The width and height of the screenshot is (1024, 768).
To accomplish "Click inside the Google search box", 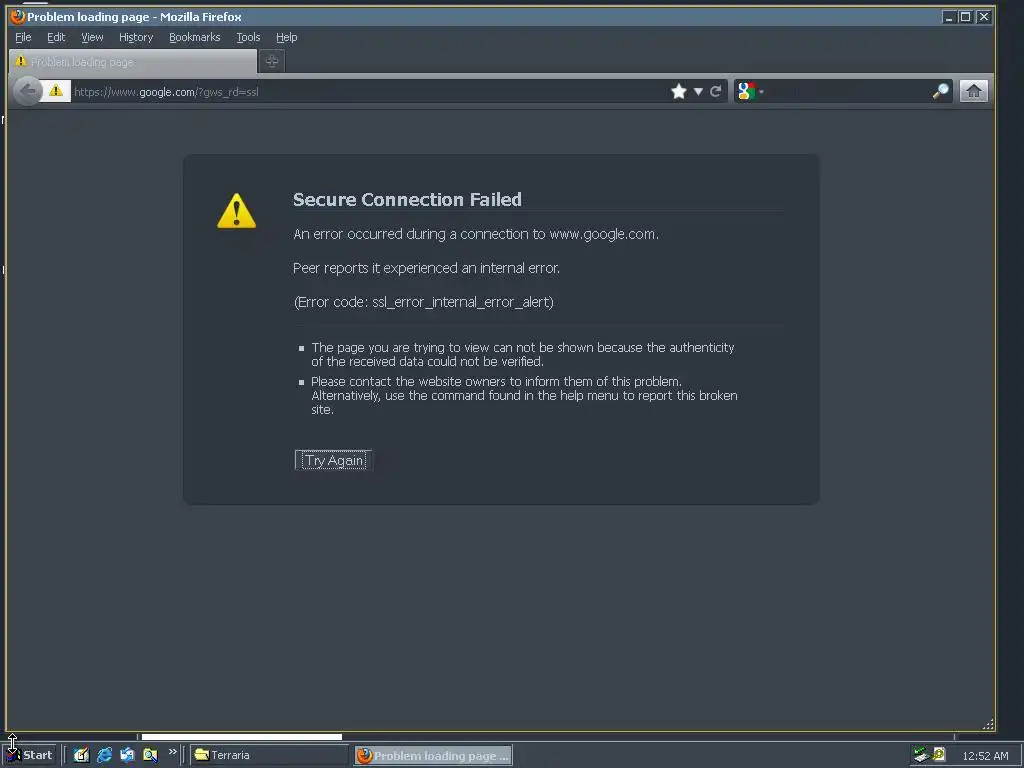I will 848,91.
